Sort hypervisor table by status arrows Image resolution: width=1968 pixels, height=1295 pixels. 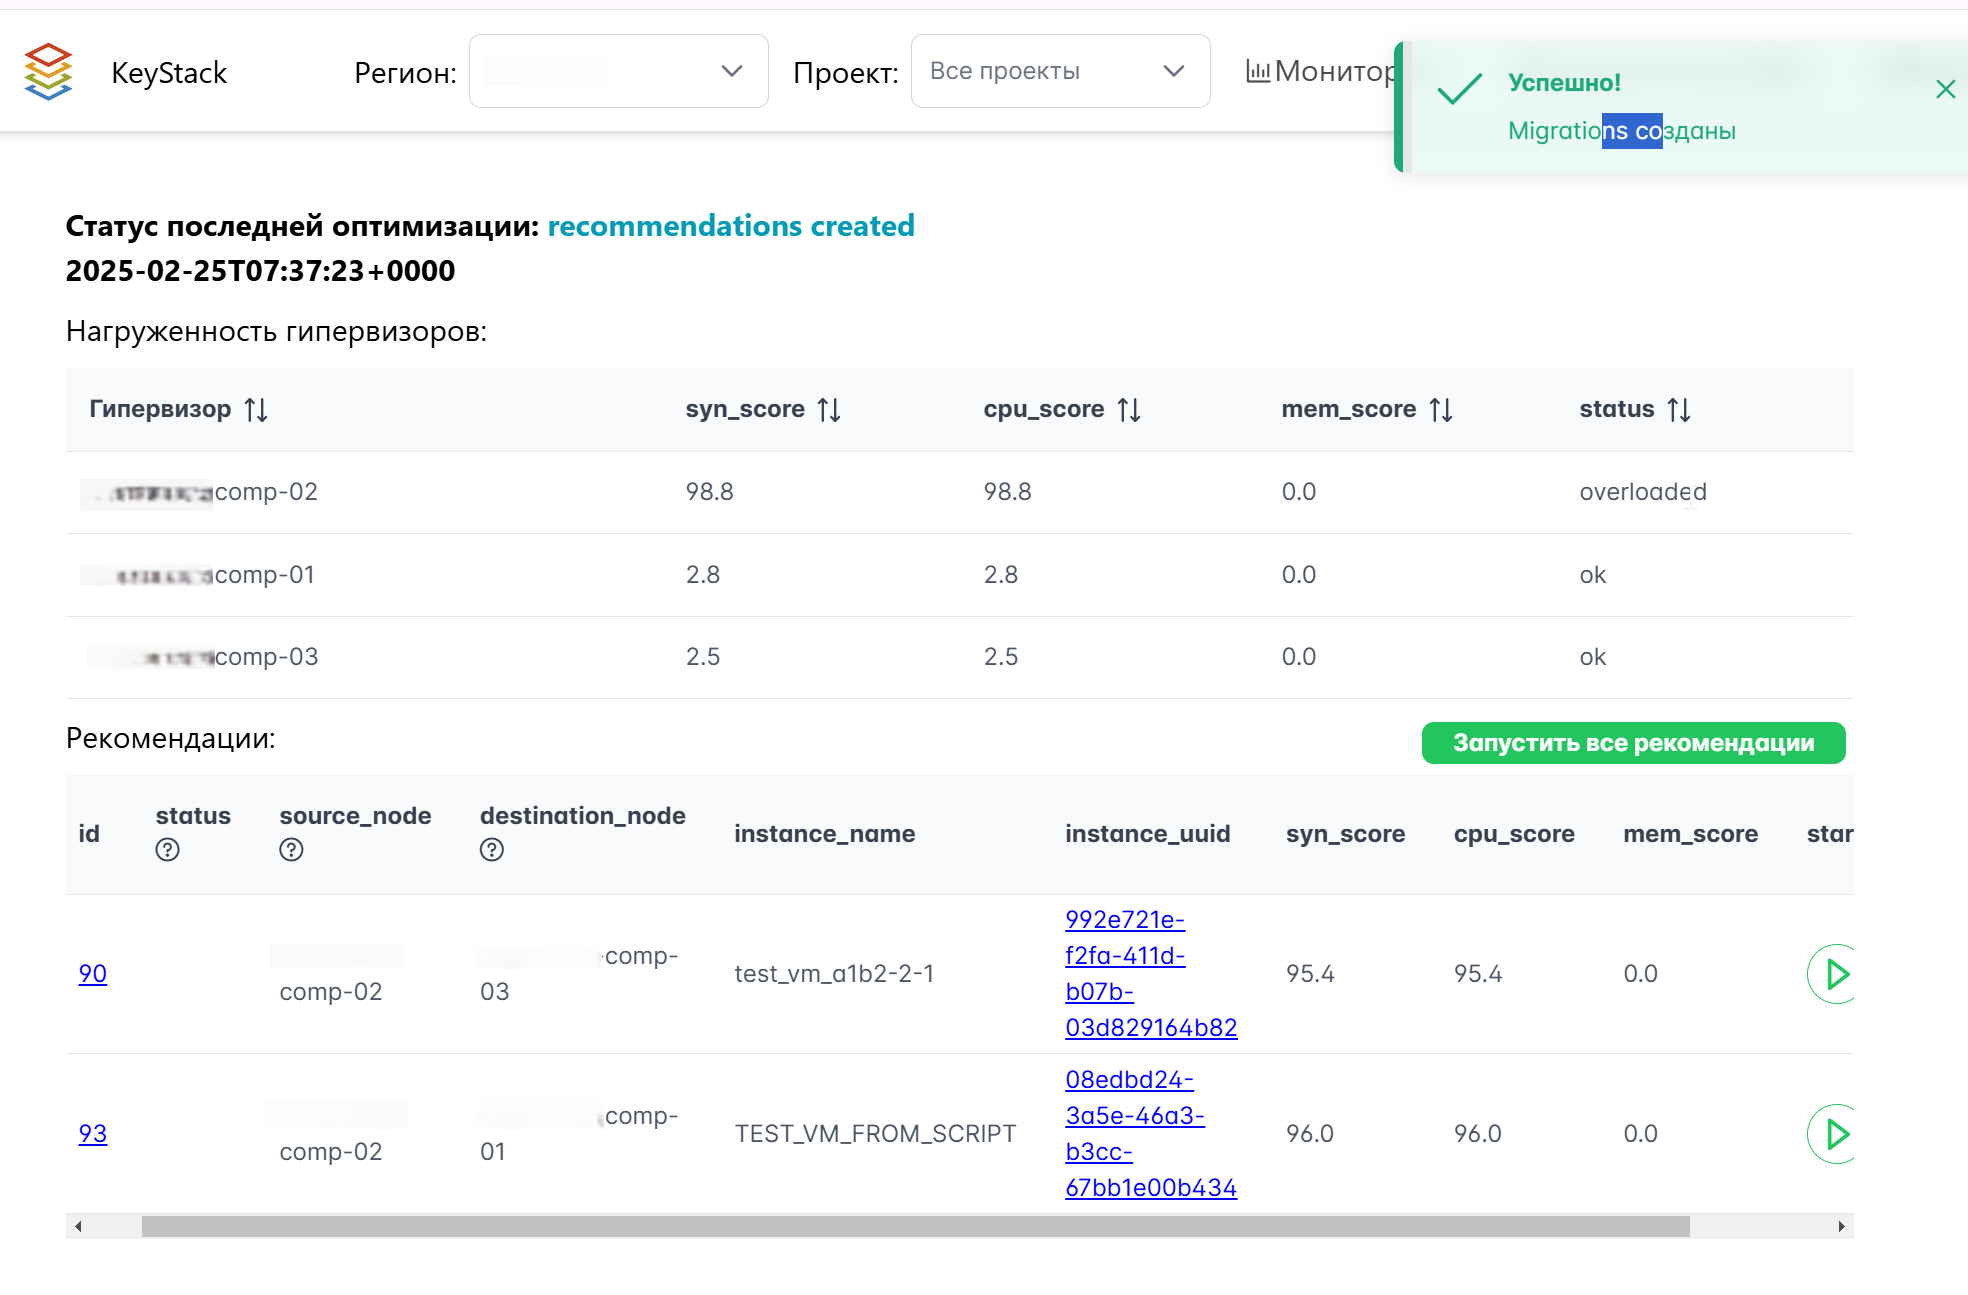1678,410
